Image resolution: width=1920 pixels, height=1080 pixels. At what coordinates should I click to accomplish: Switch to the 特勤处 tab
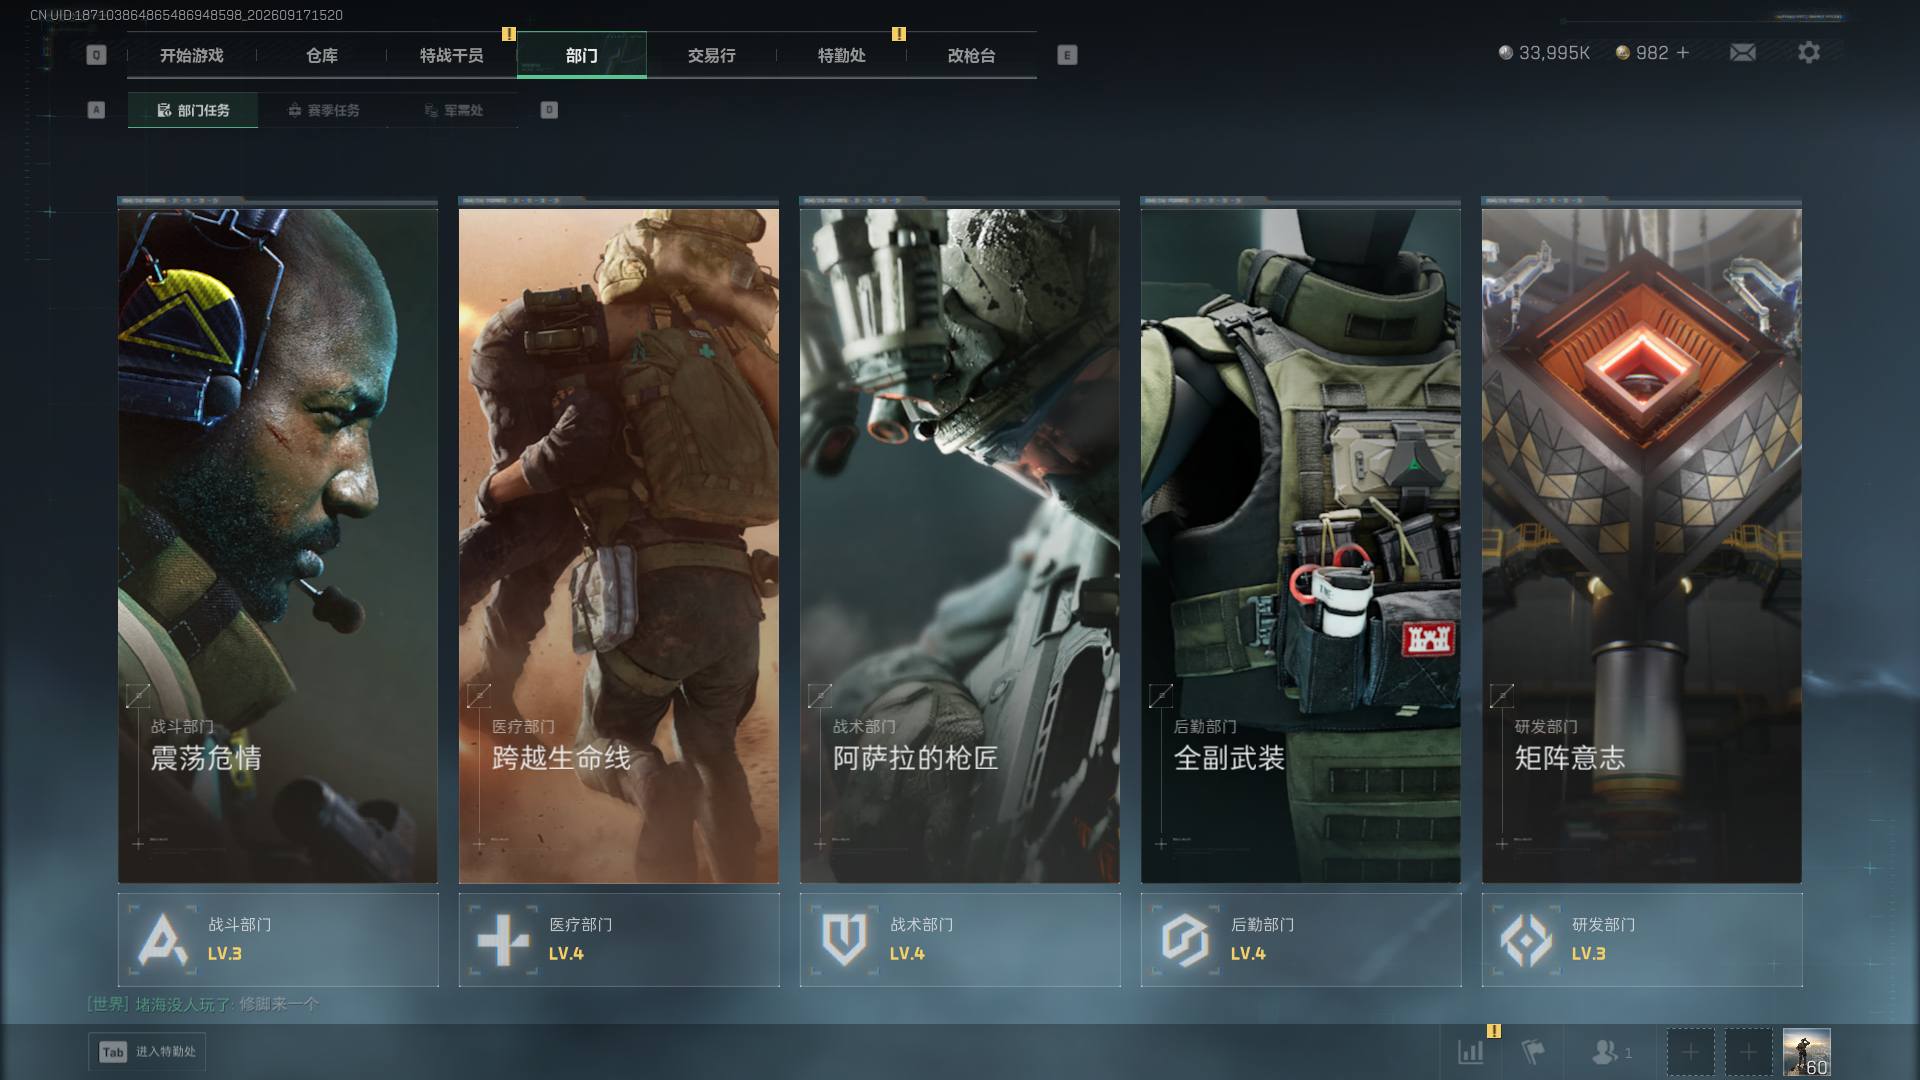click(842, 56)
